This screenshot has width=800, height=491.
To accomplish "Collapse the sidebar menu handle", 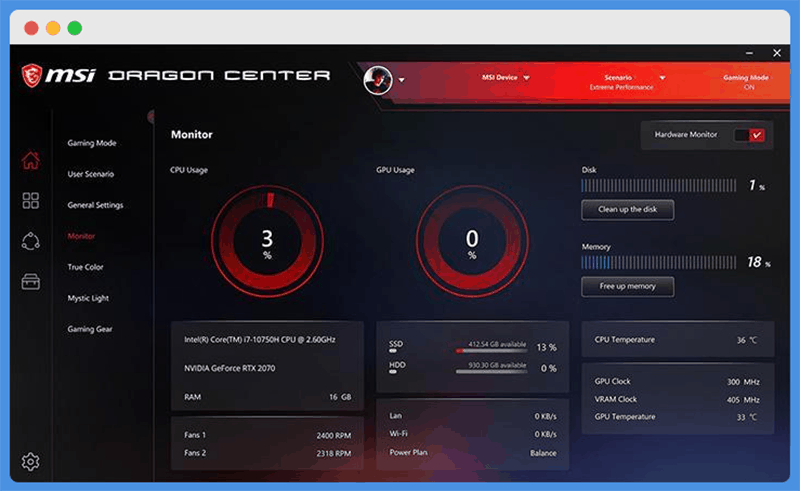I will [151, 117].
